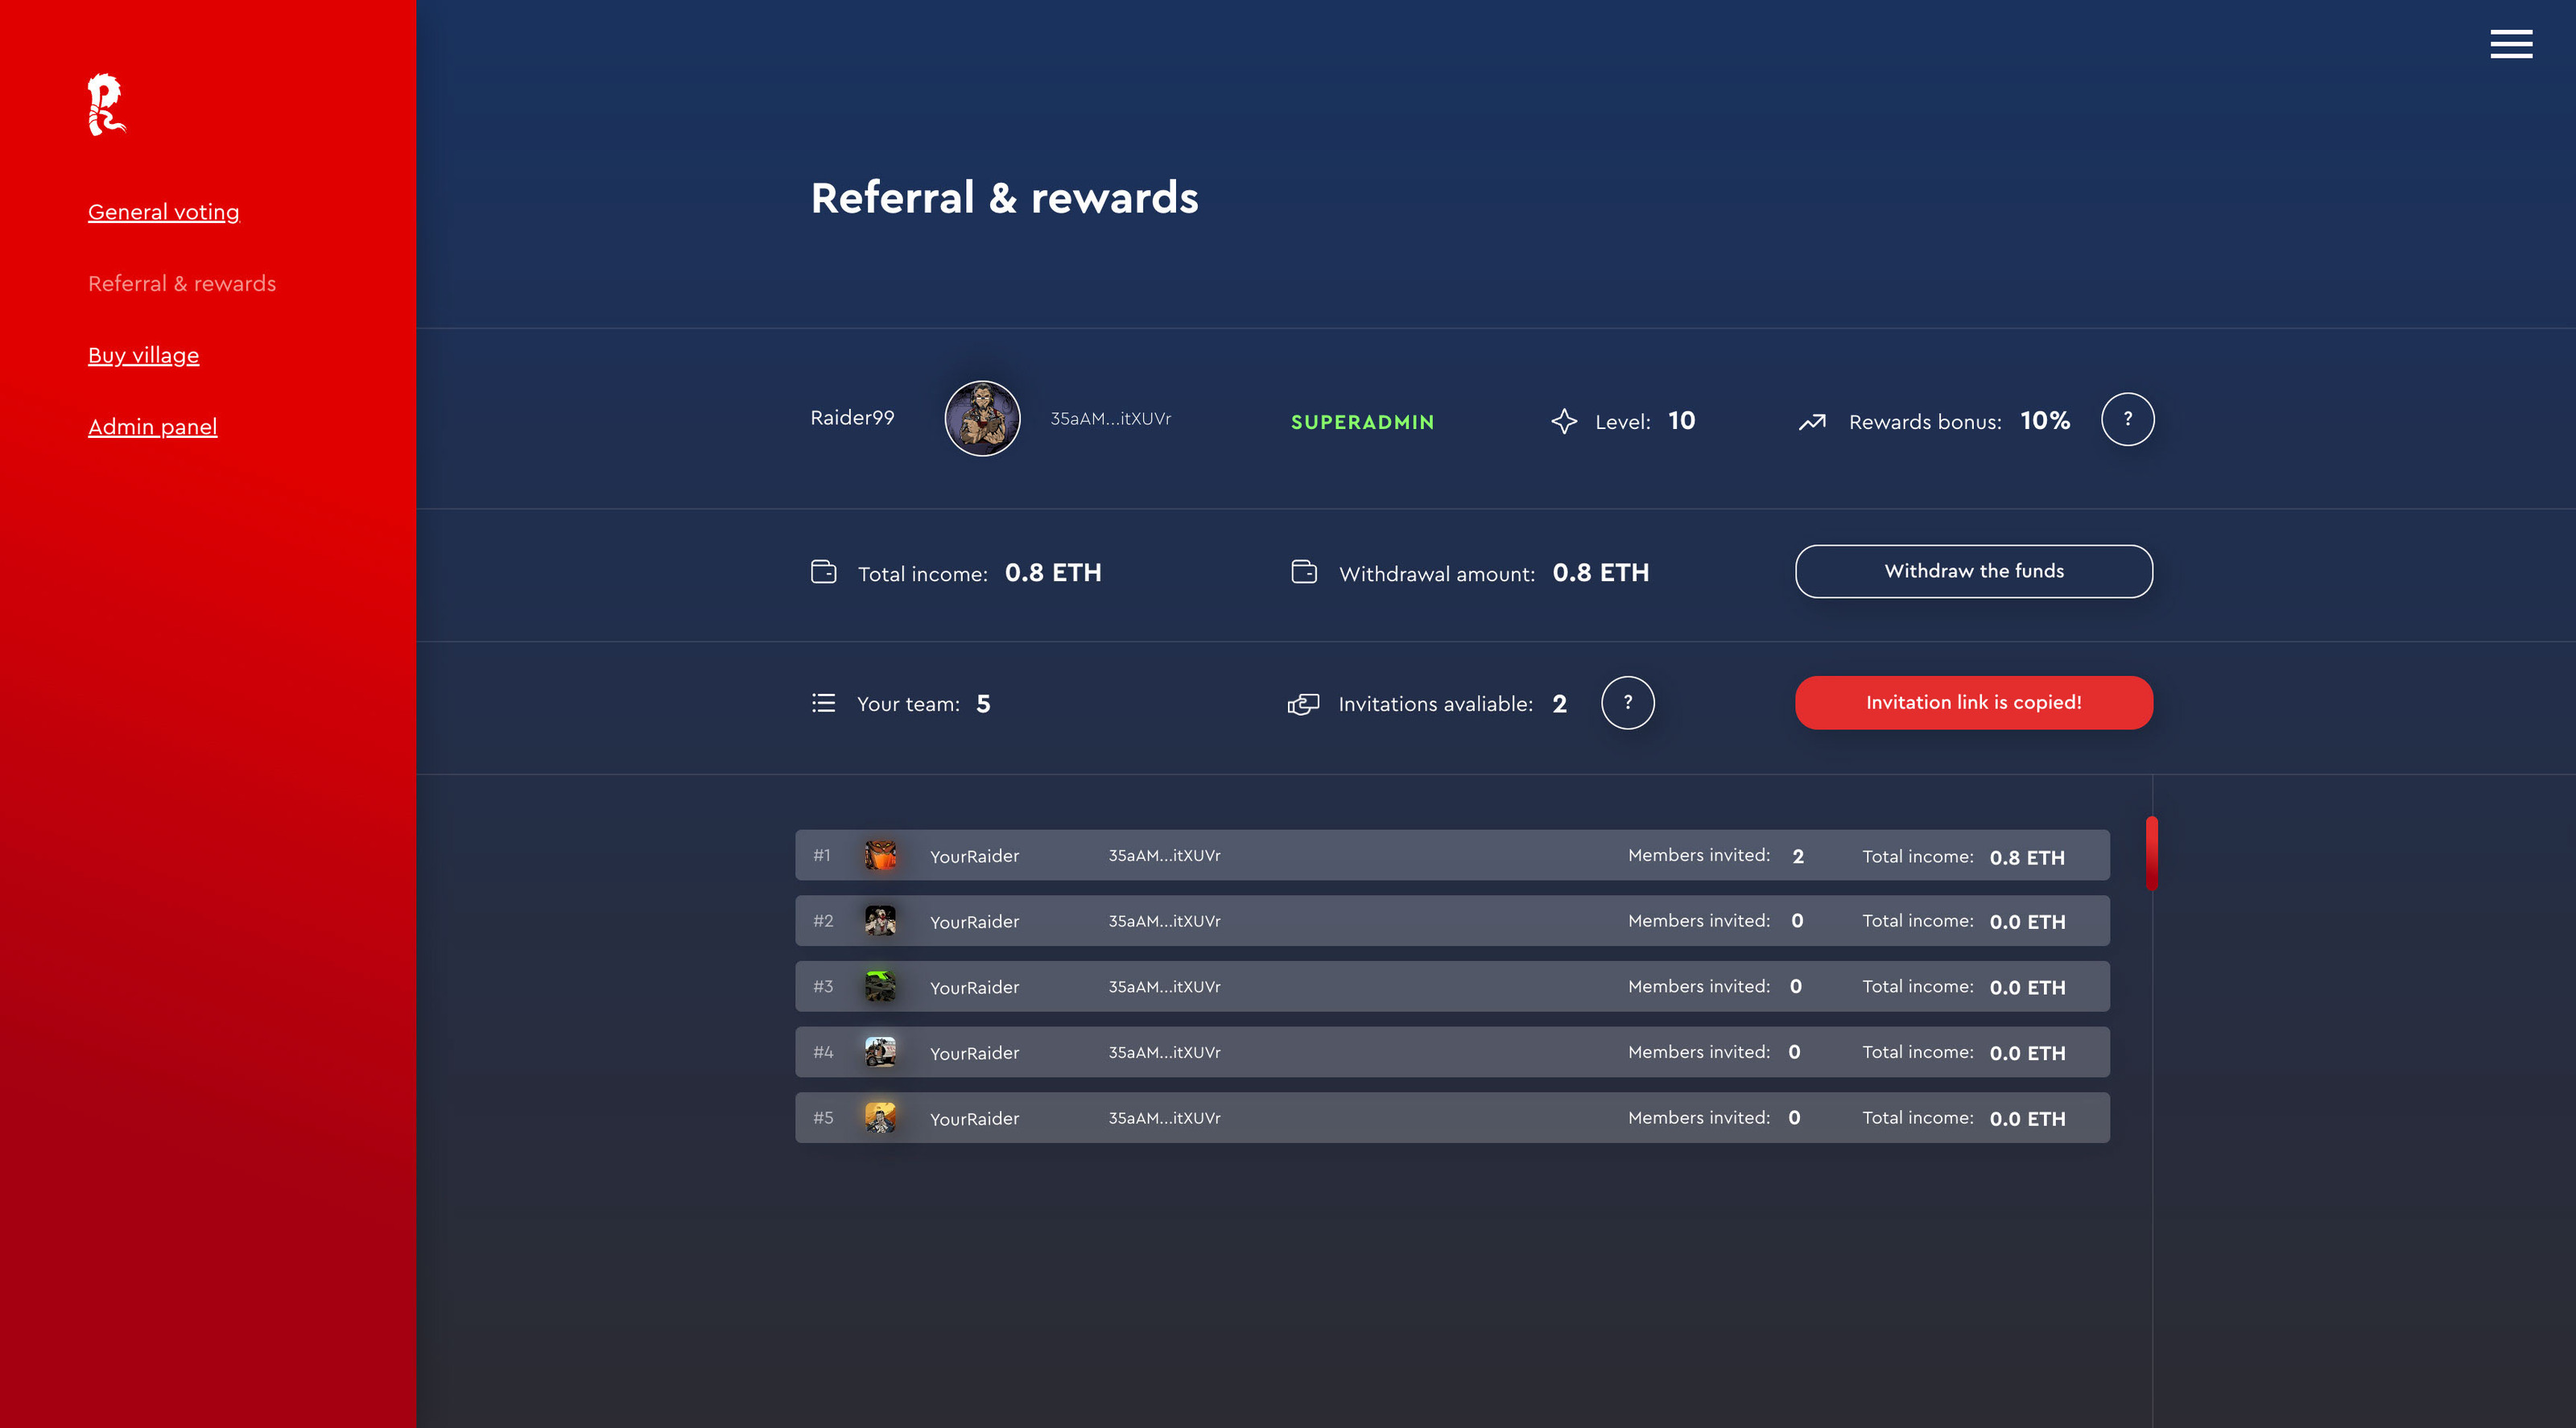Click the Rewards bonus help question icon
The width and height of the screenshot is (2576, 1428).
pyautogui.click(x=2127, y=419)
